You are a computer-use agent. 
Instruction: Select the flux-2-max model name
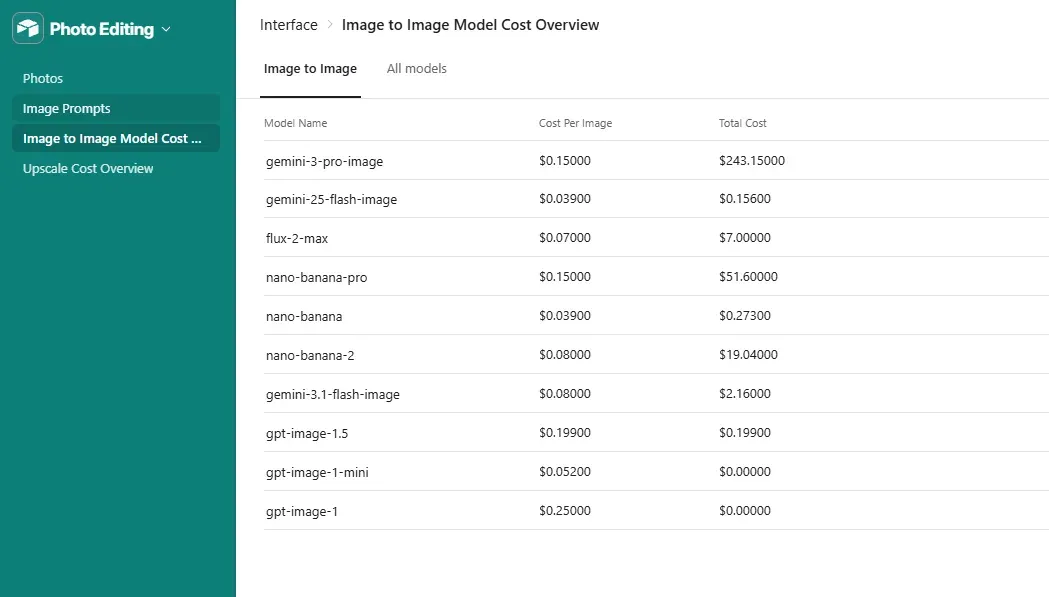pyautogui.click(x=297, y=238)
